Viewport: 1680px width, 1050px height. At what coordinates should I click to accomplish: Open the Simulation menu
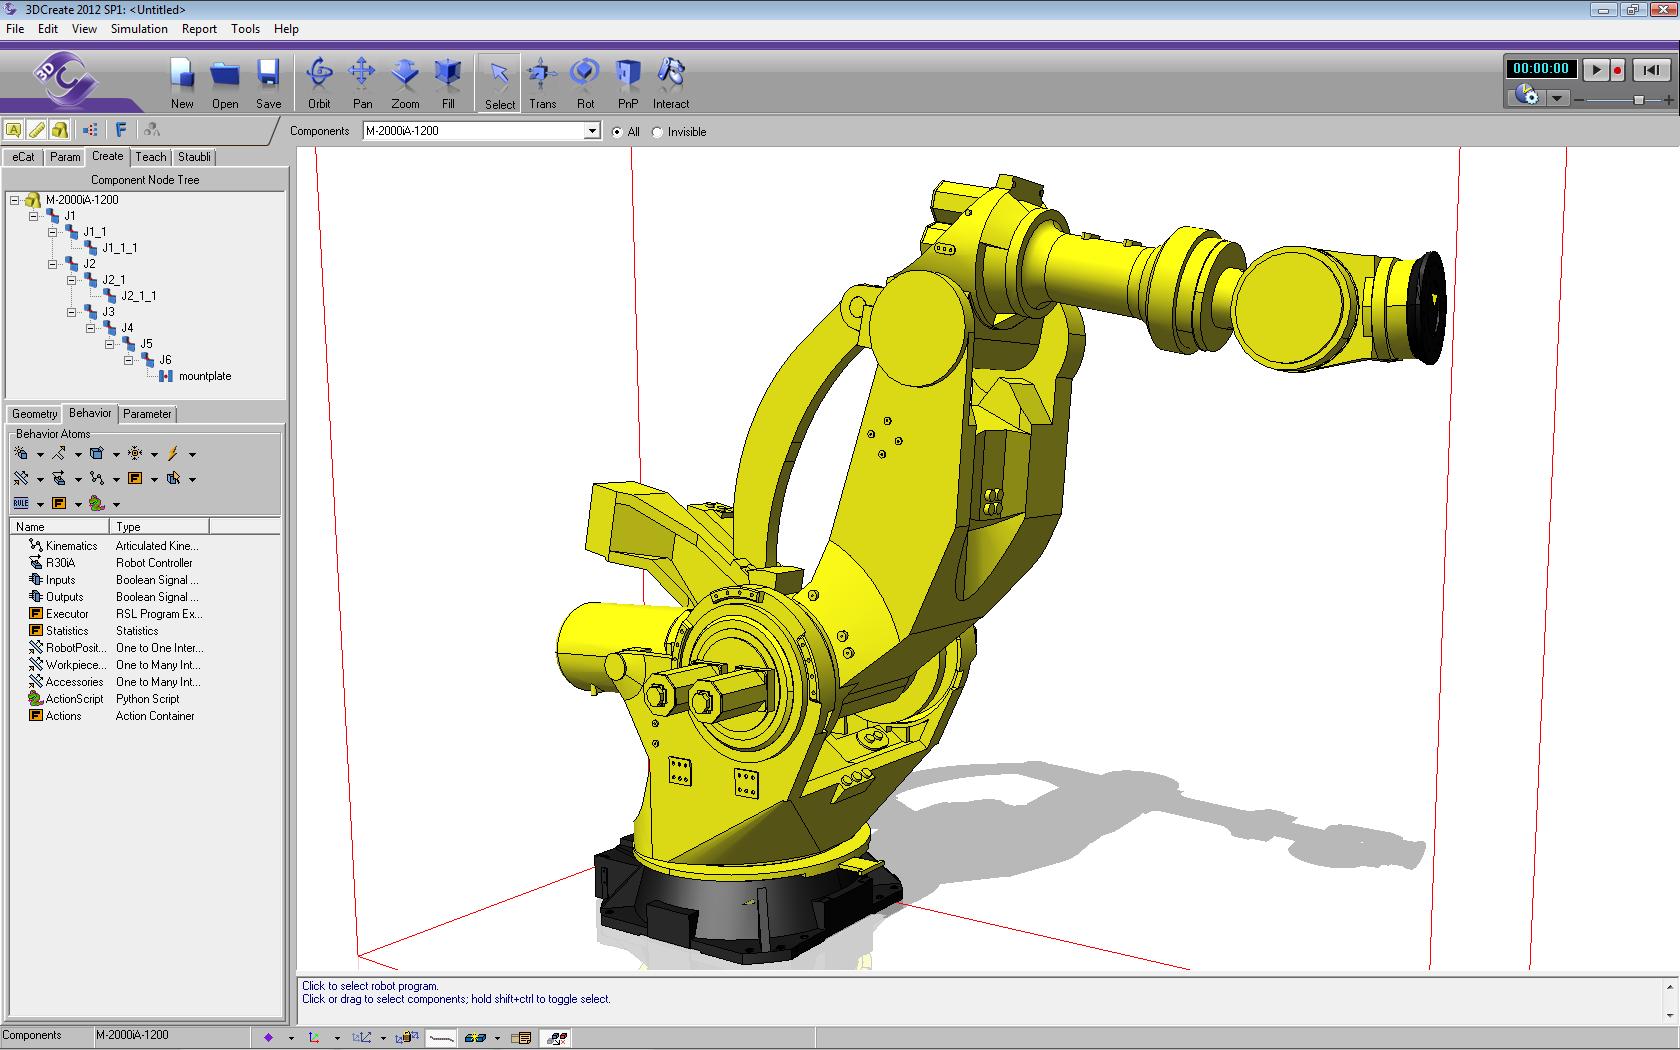[139, 29]
